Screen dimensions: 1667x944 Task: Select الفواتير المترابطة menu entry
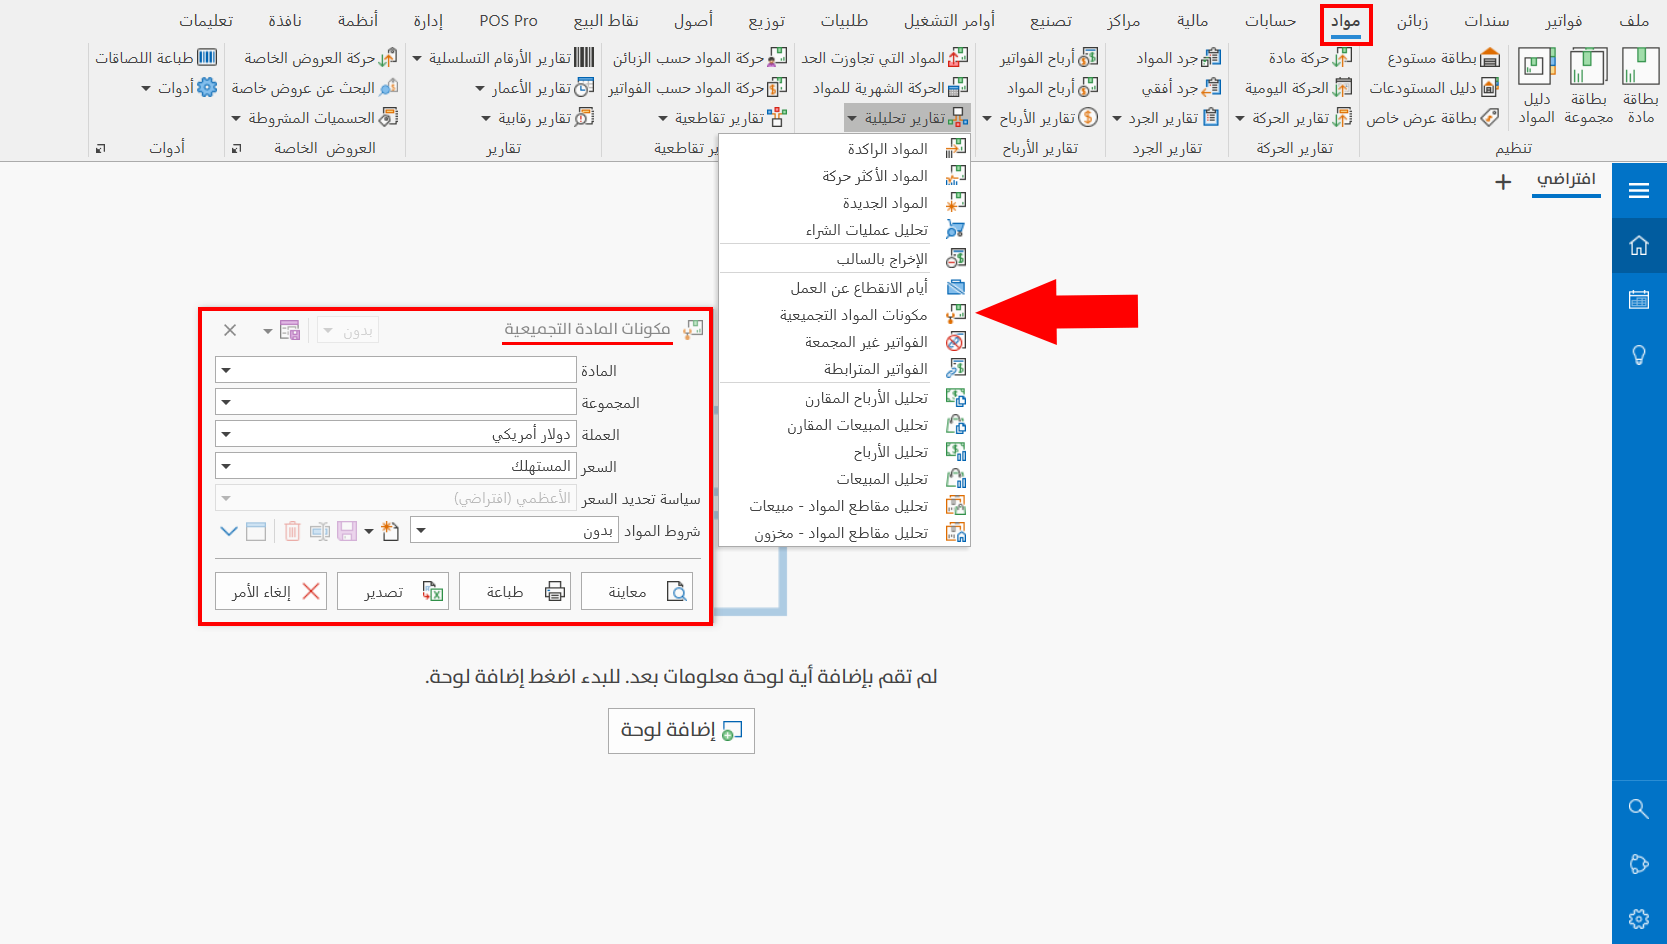[844, 369]
